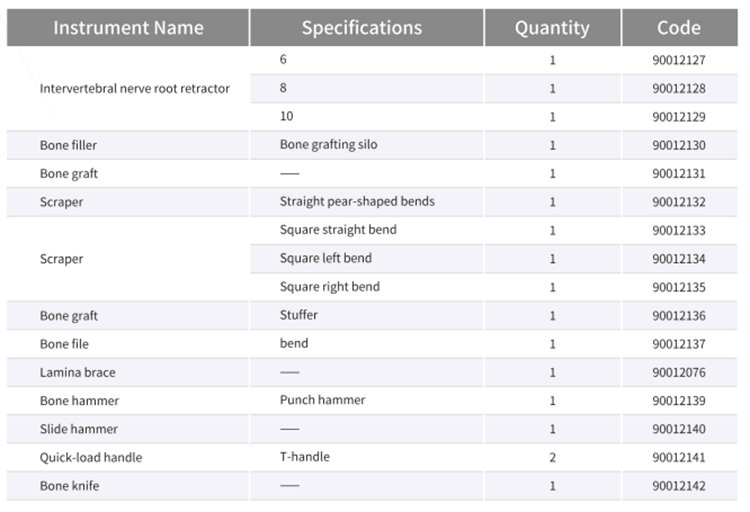Click the Bone knife row label

point(69,486)
